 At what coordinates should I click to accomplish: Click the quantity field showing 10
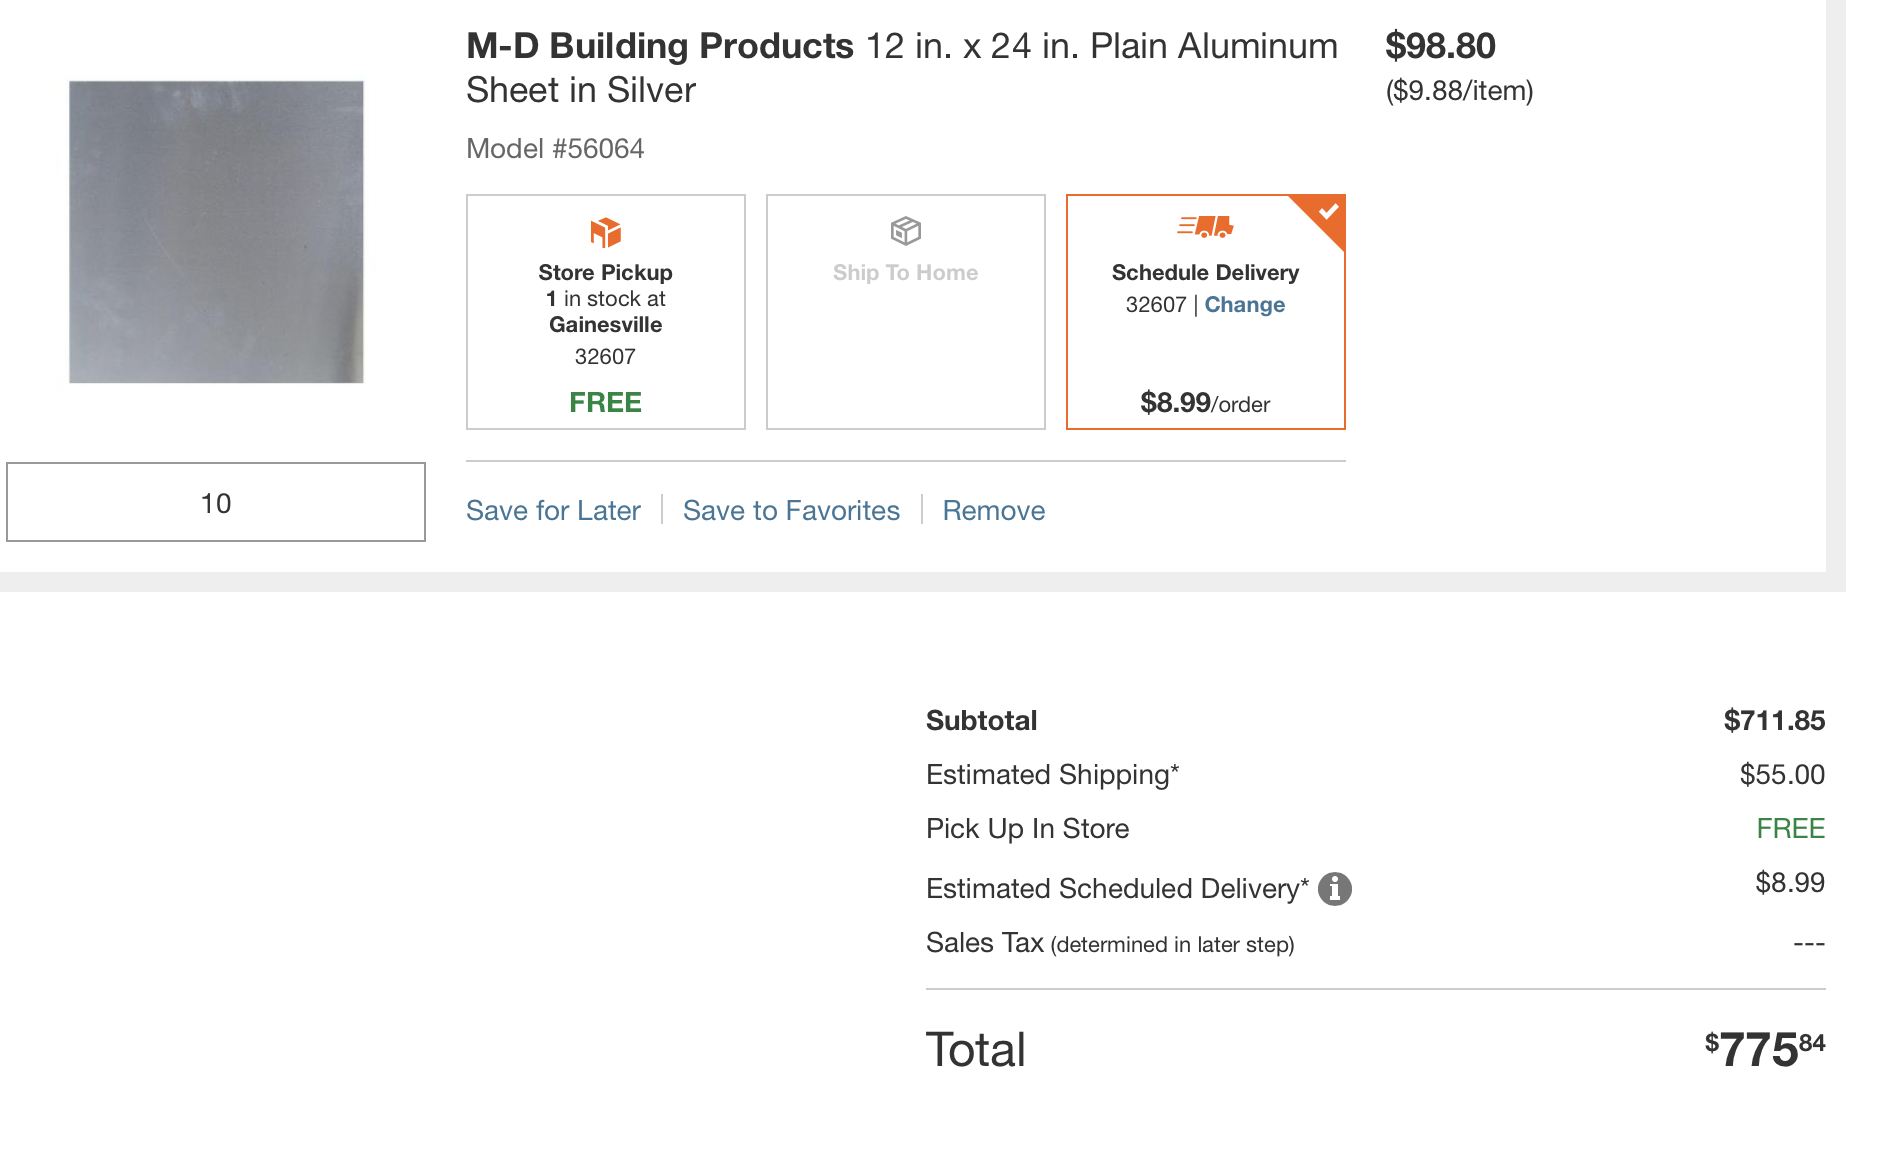point(216,503)
